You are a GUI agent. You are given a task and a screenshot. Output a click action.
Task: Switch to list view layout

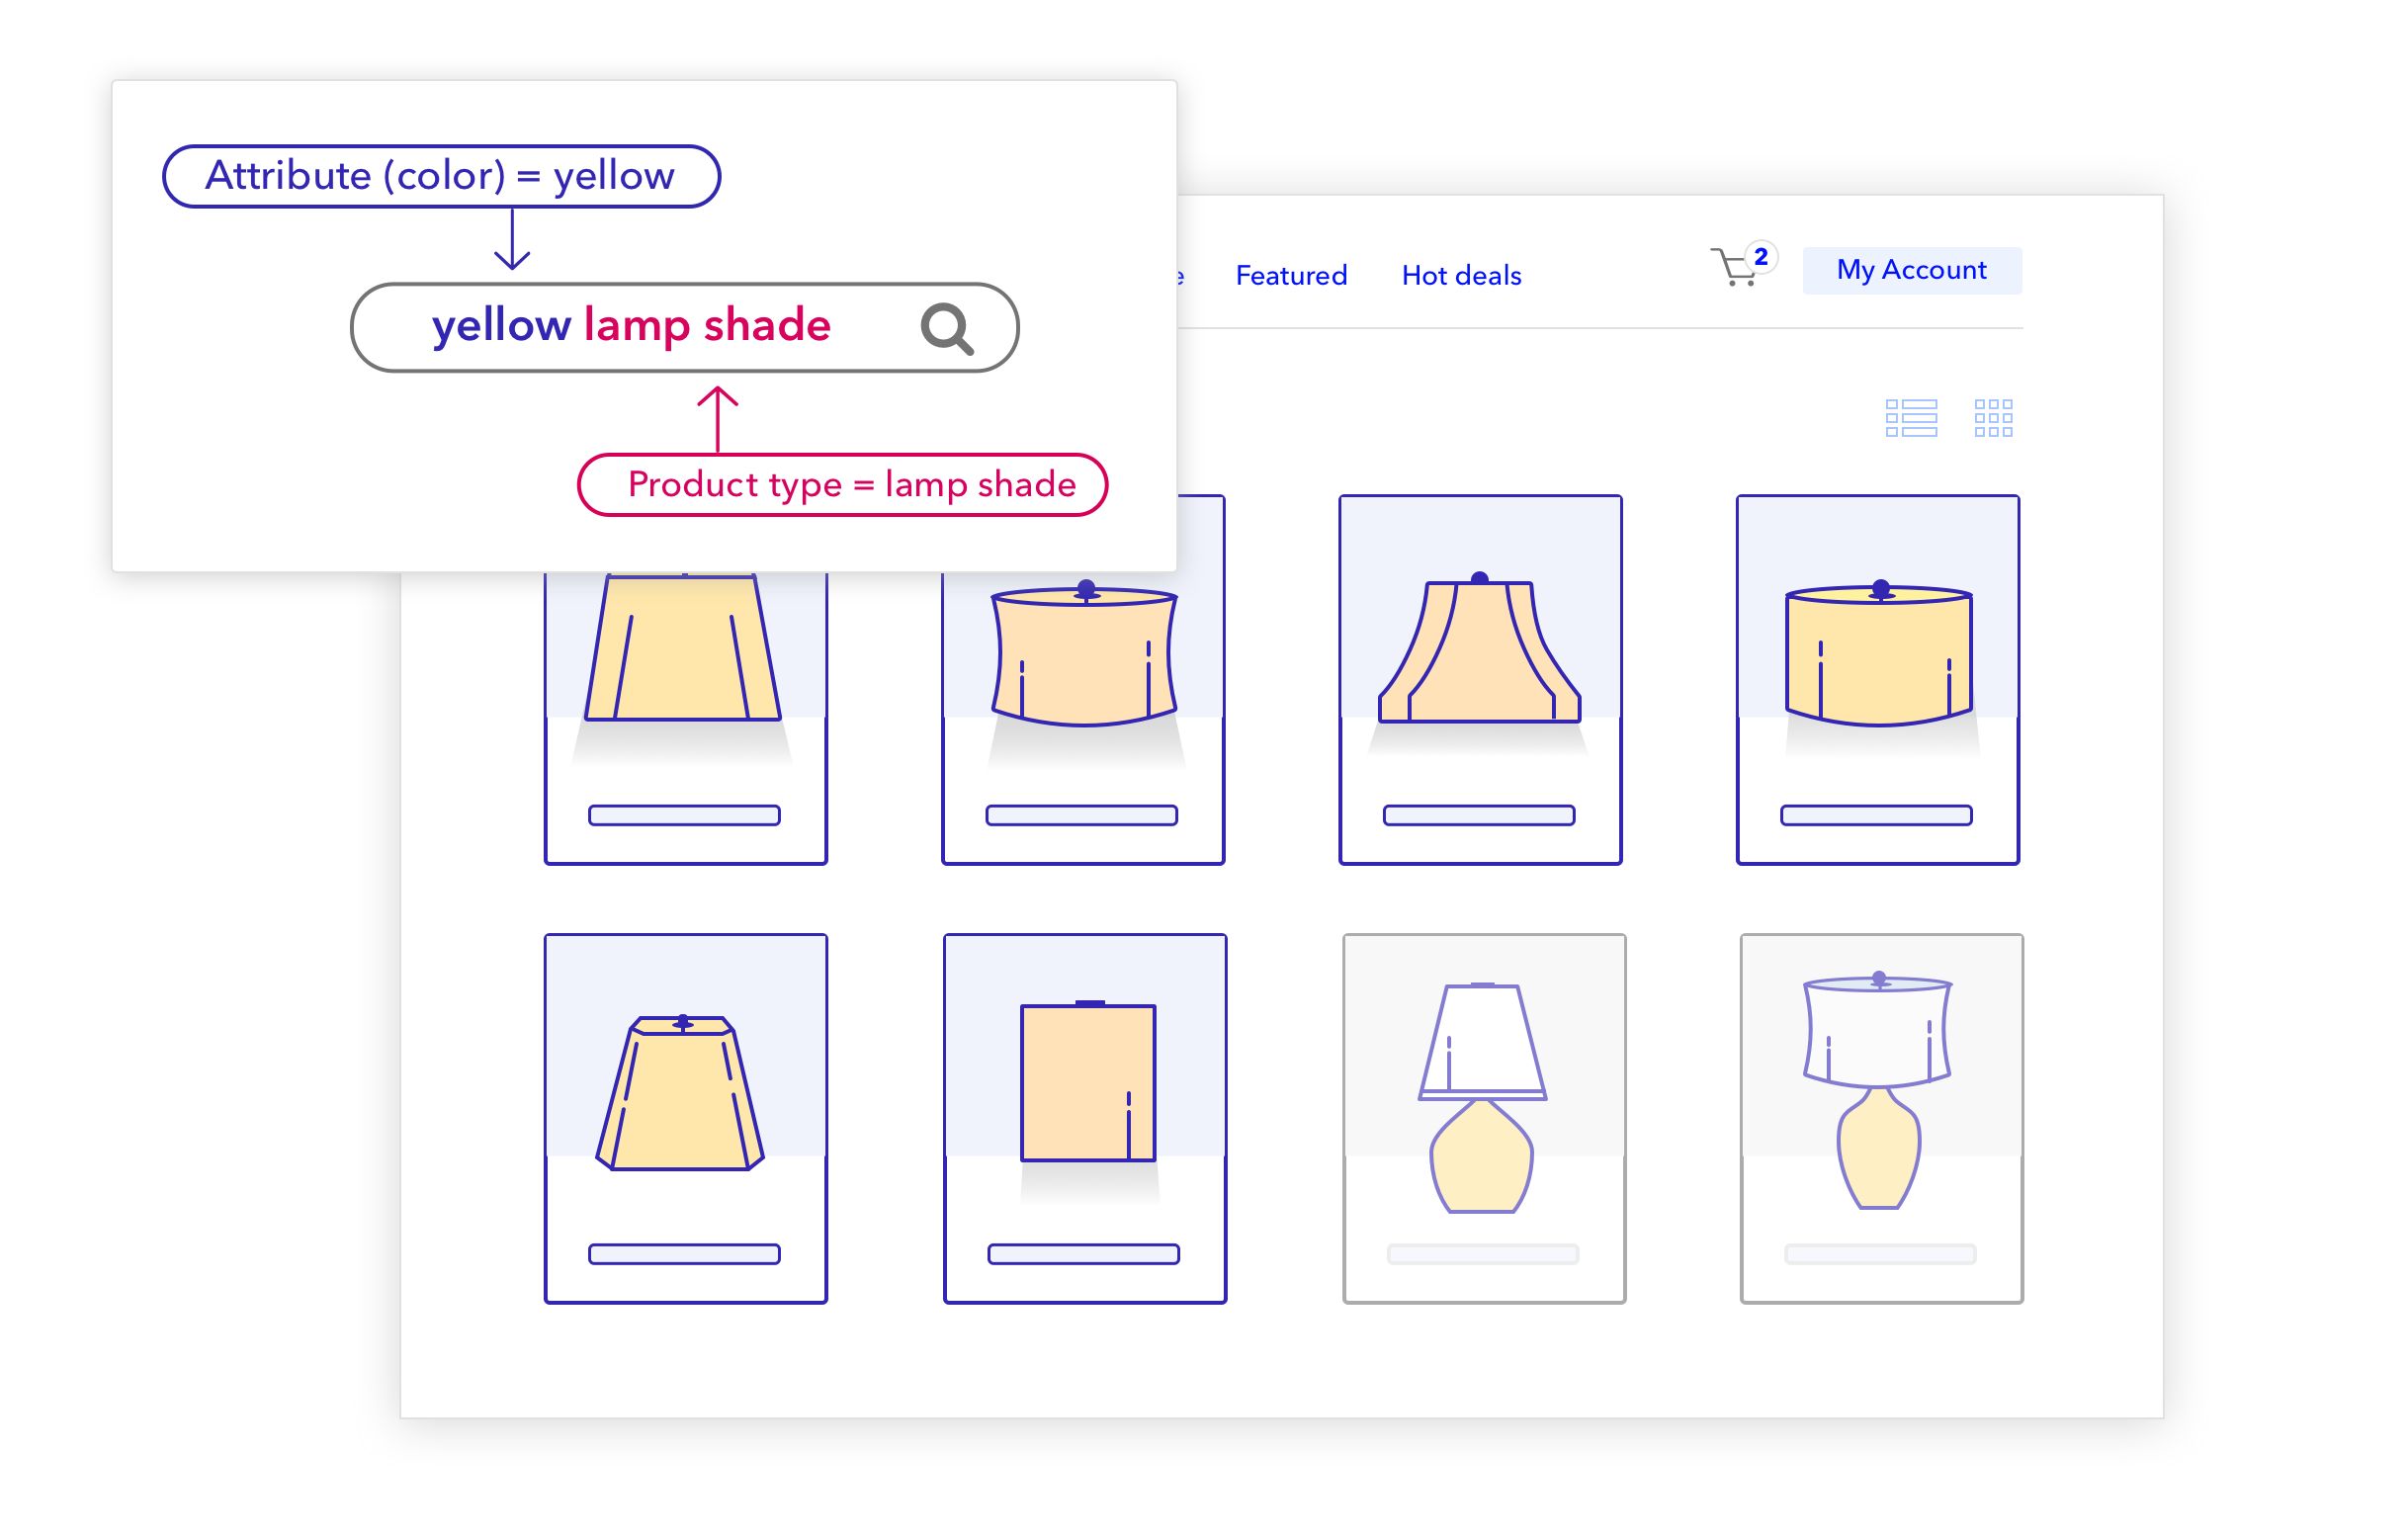1910,418
